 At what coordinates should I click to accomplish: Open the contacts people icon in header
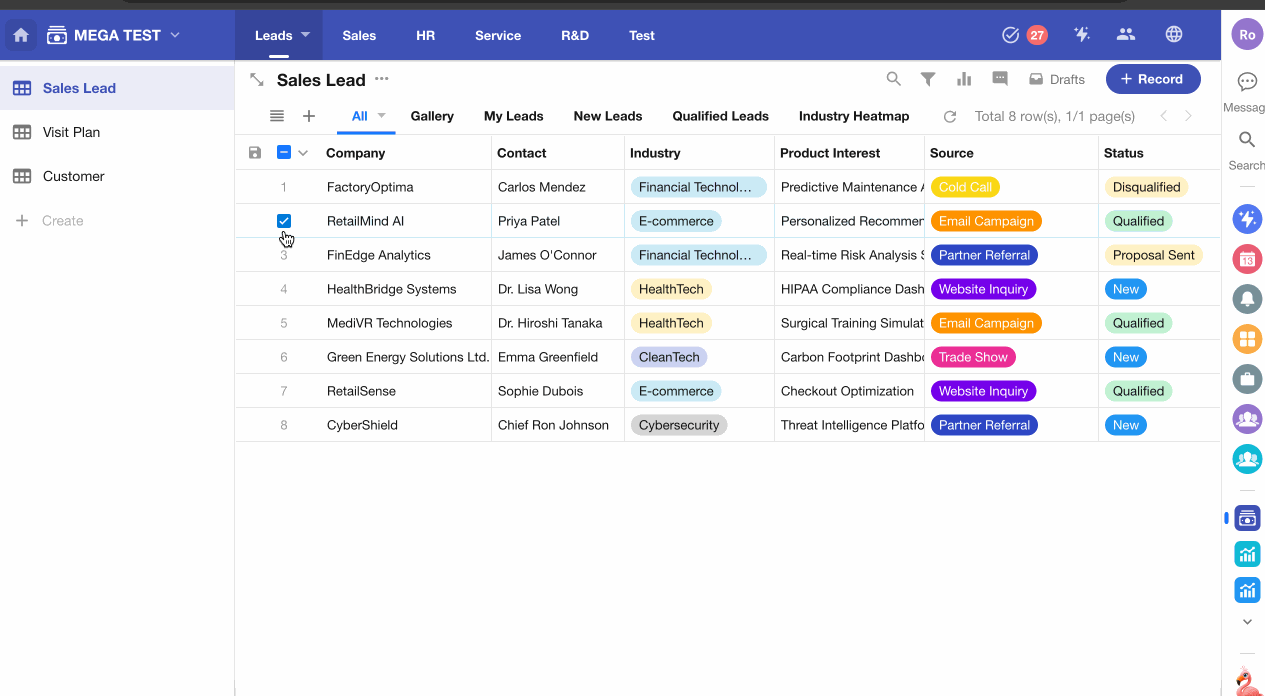tap(1126, 35)
